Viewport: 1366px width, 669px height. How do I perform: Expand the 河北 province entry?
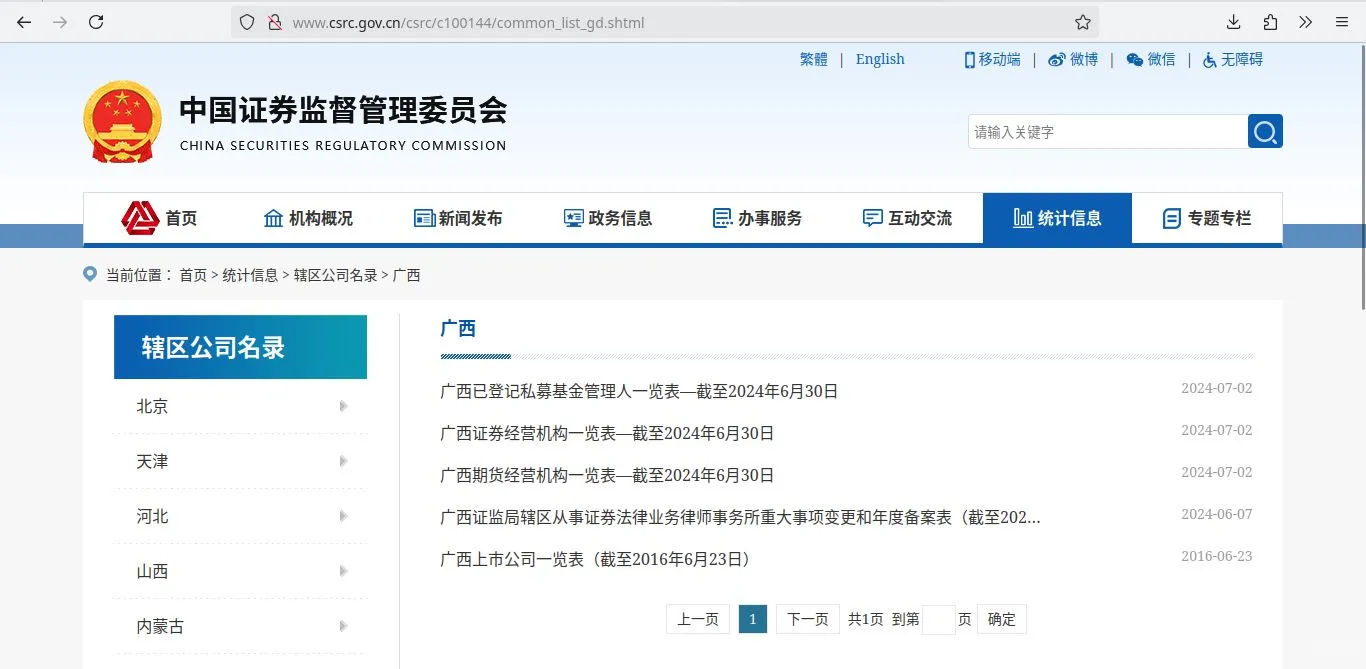coord(240,516)
